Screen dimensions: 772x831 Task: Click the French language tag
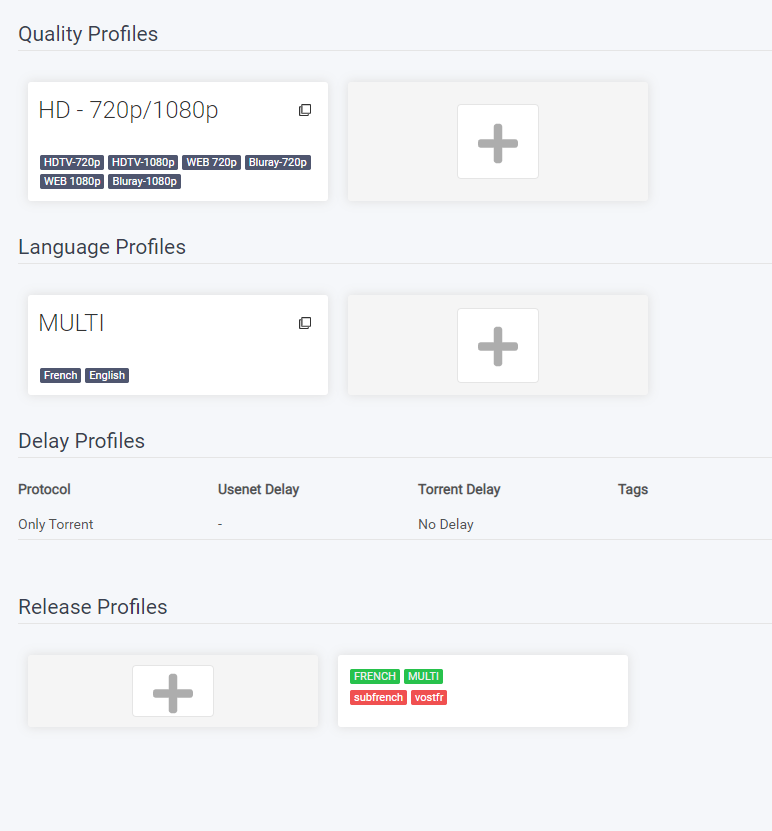coord(61,375)
